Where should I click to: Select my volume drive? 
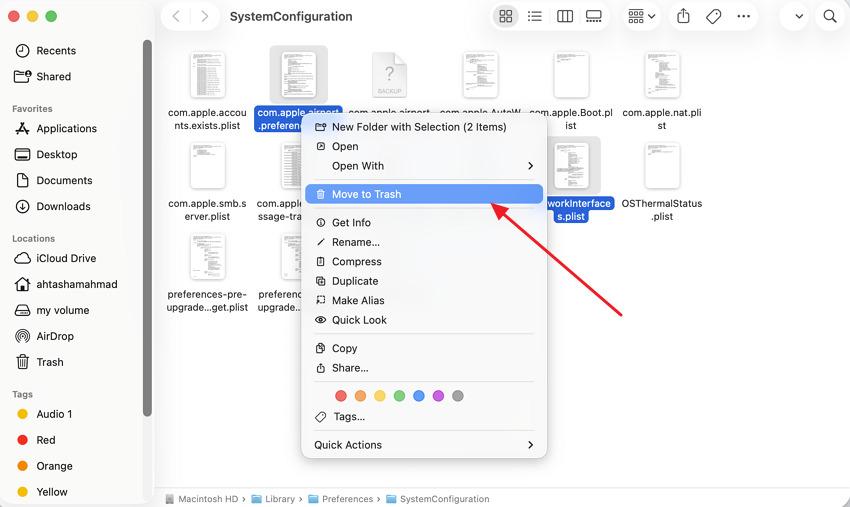pyautogui.click(x=51, y=311)
